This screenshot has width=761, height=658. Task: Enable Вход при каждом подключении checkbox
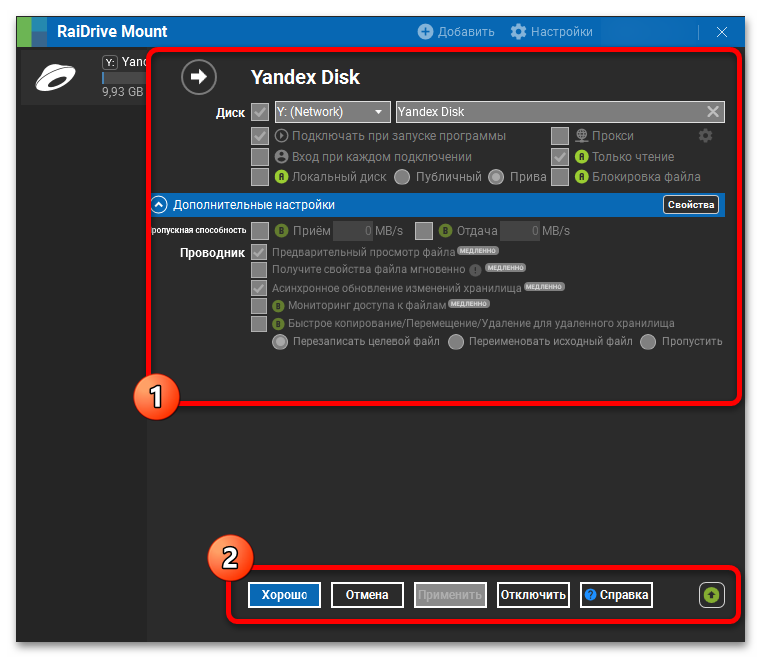pos(260,157)
